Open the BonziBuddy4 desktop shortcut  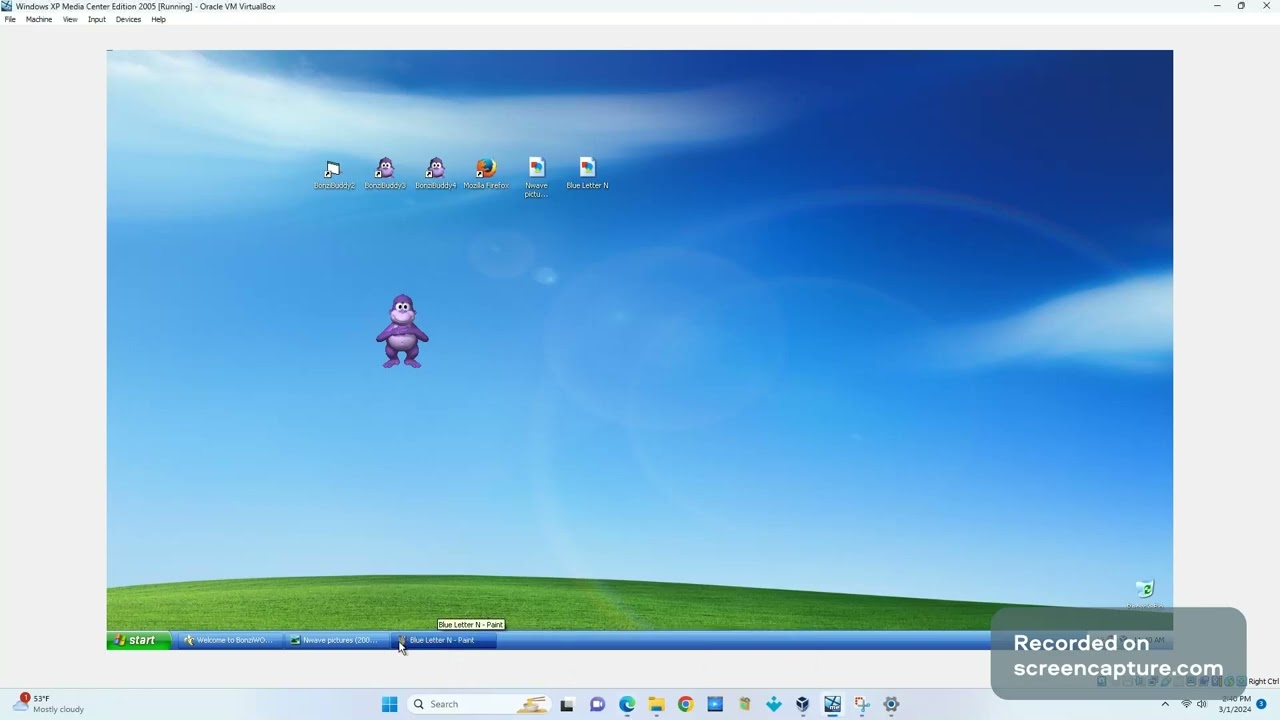(435, 173)
